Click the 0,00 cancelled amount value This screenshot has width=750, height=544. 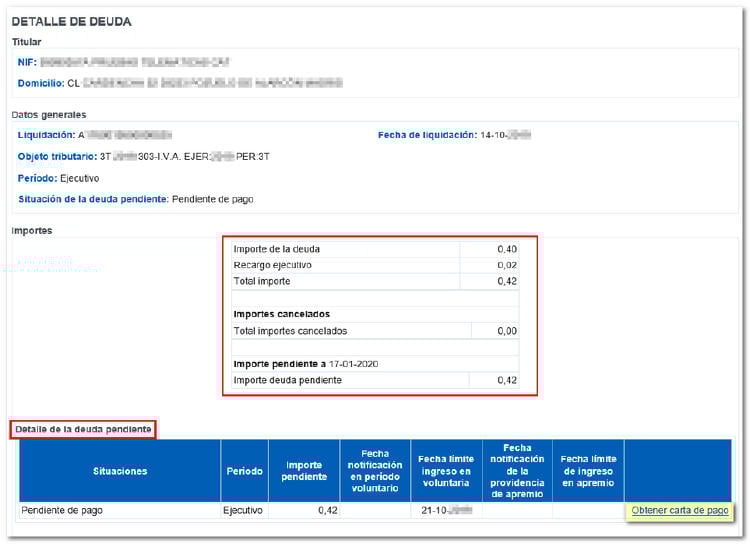click(x=507, y=331)
